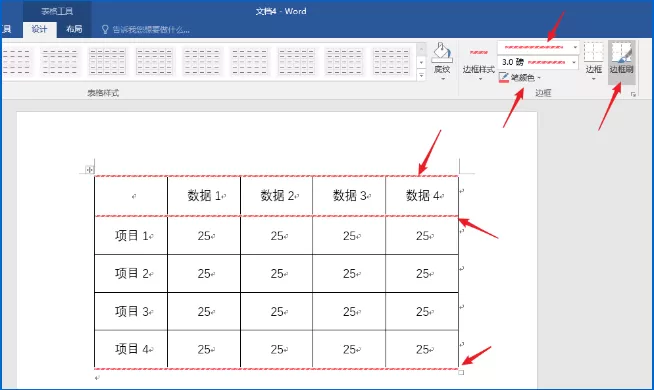Click the 项目 4 row label

131,349
